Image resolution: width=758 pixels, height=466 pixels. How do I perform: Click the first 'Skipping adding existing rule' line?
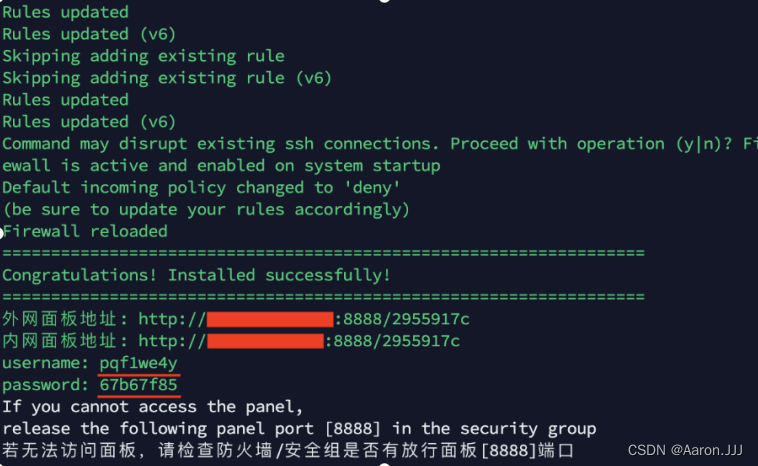click(x=143, y=56)
